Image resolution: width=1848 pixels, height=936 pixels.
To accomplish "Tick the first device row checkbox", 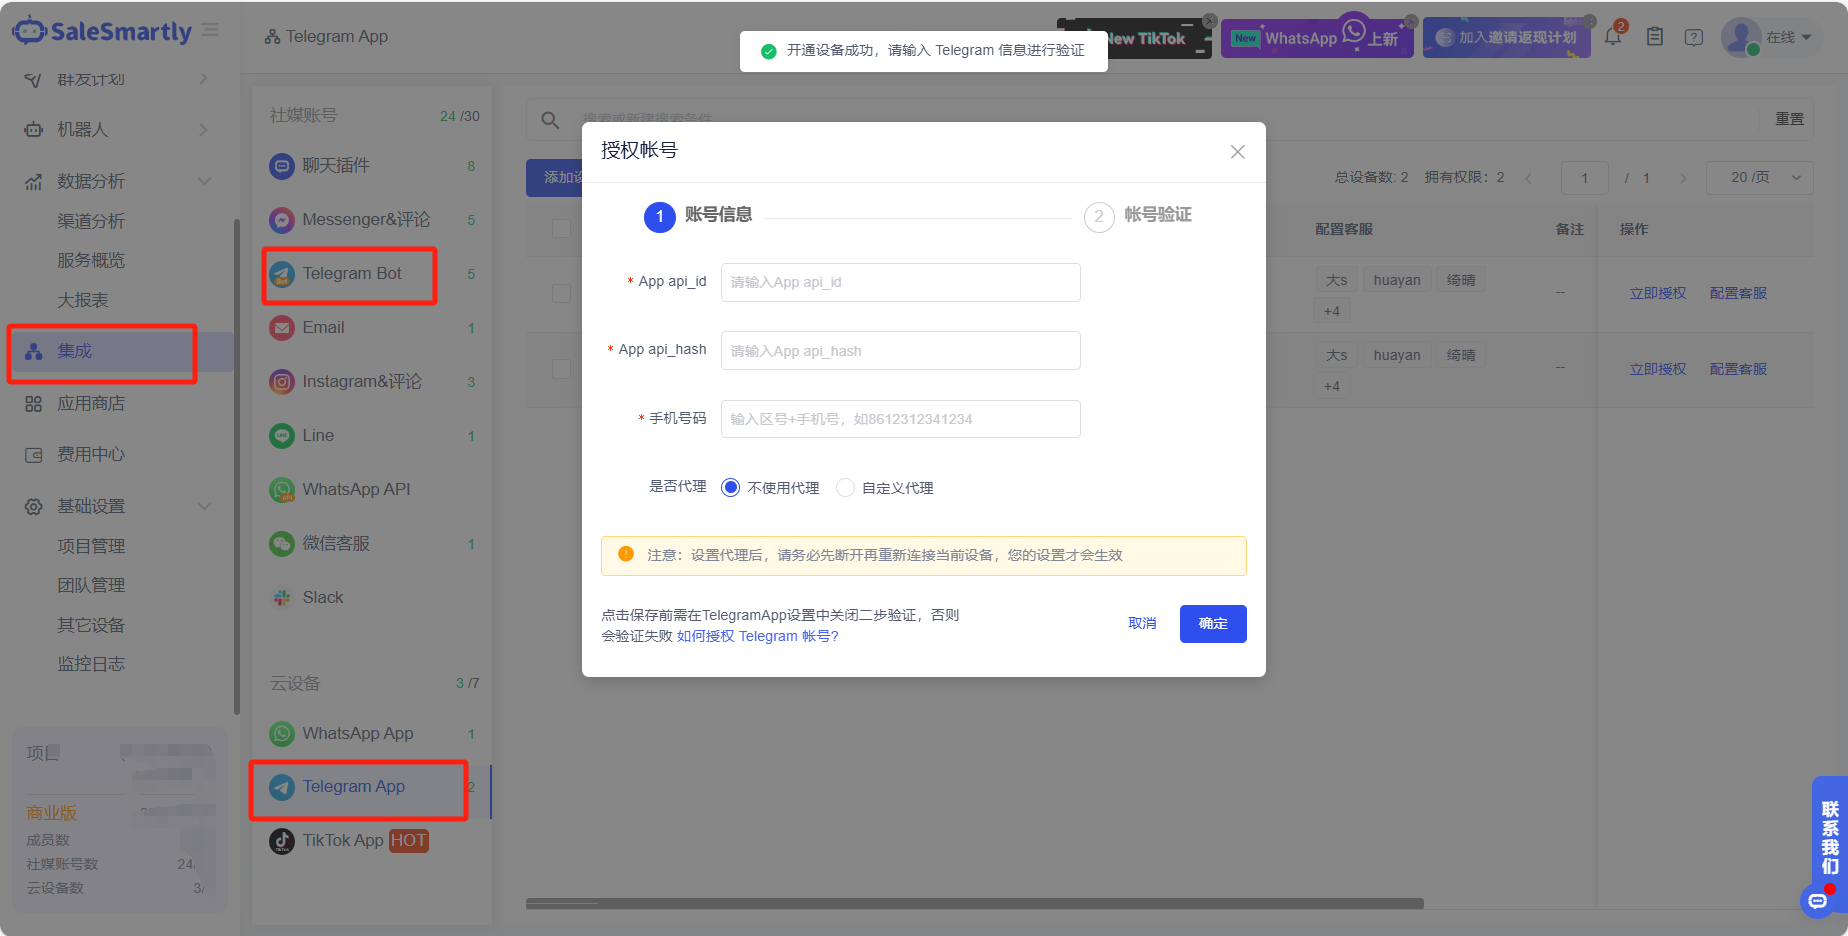I will pos(562,293).
